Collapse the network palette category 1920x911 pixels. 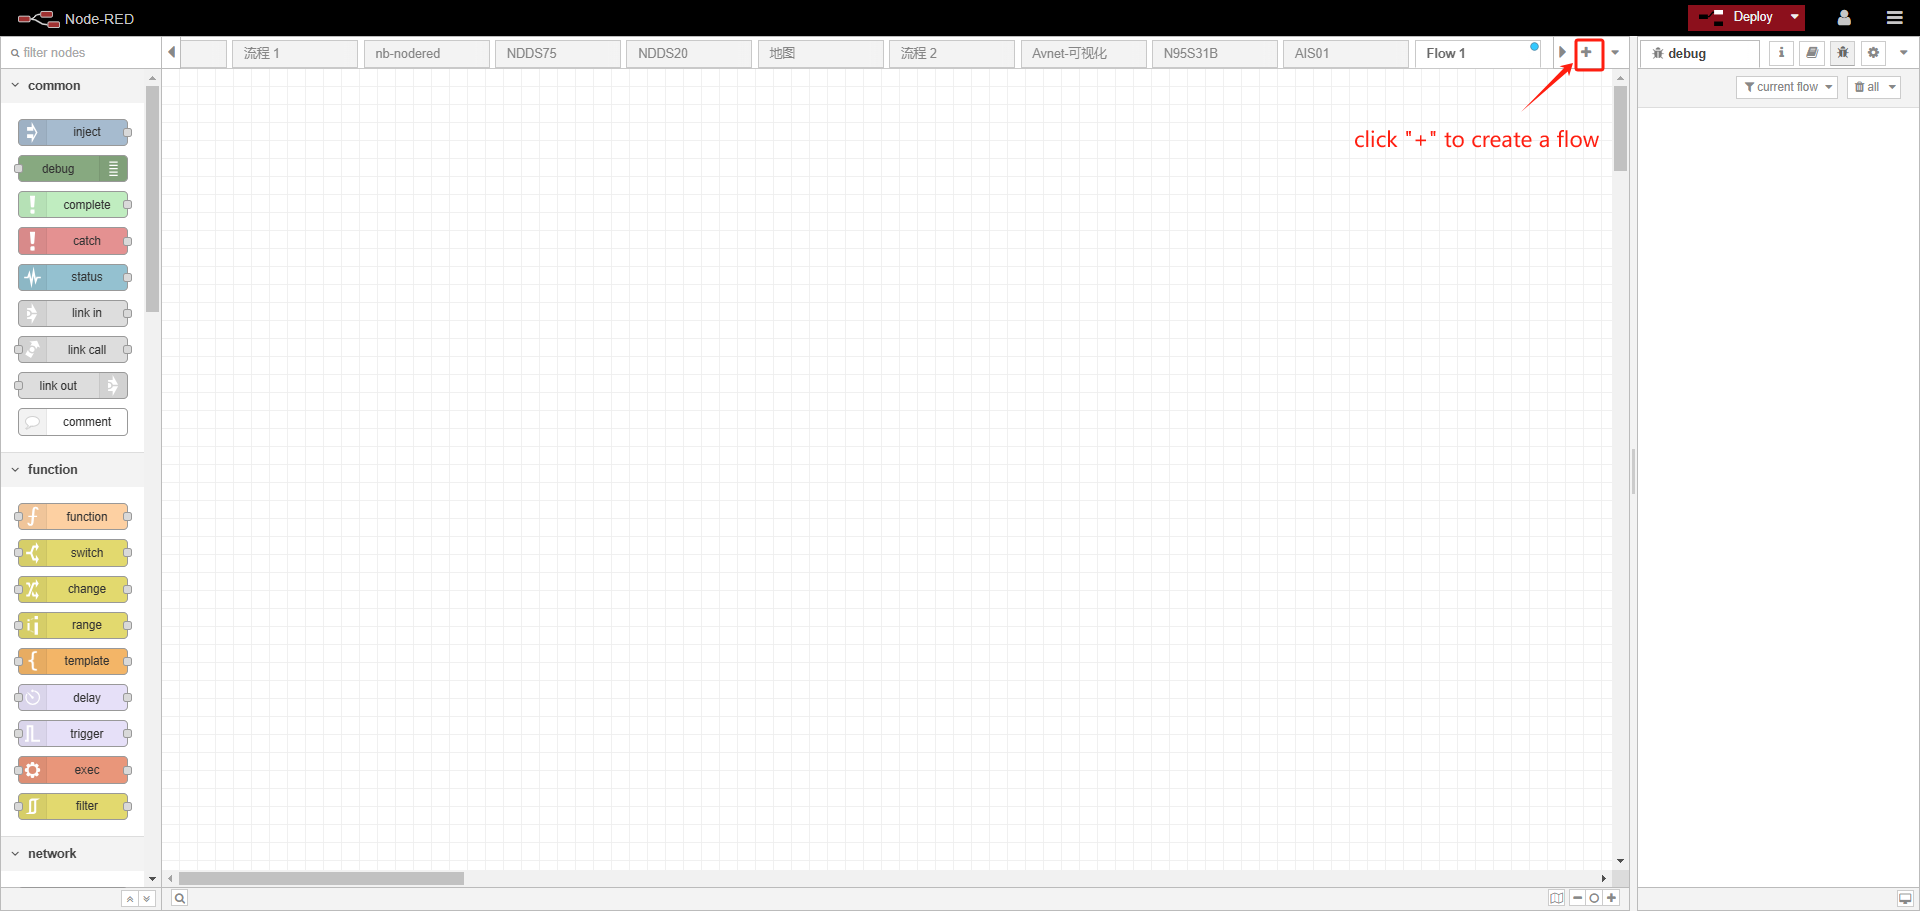click(x=72, y=854)
